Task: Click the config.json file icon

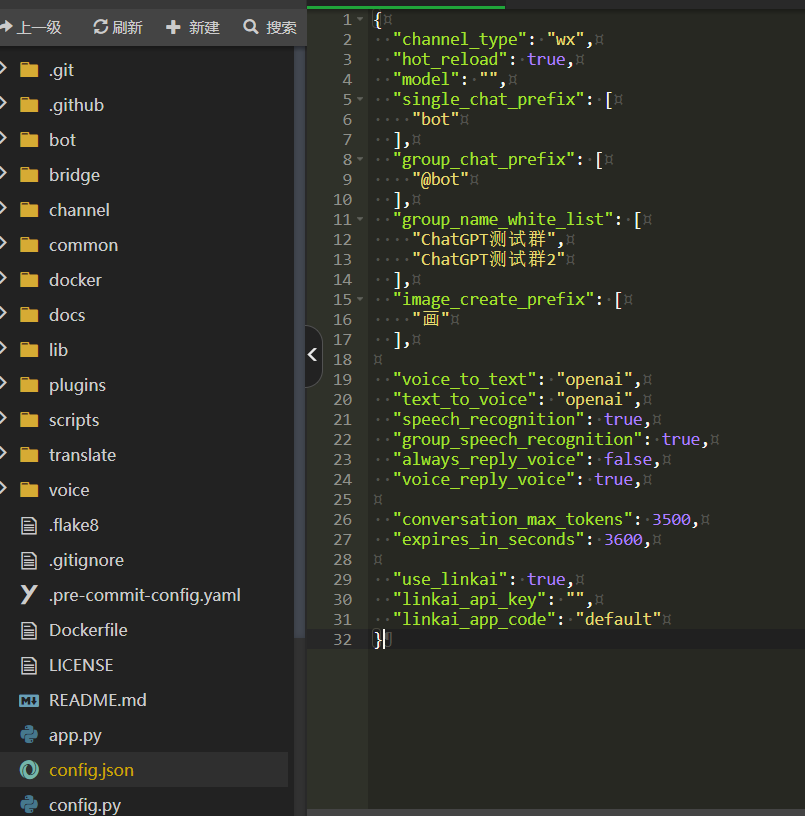Action: (x=29, y=770)
